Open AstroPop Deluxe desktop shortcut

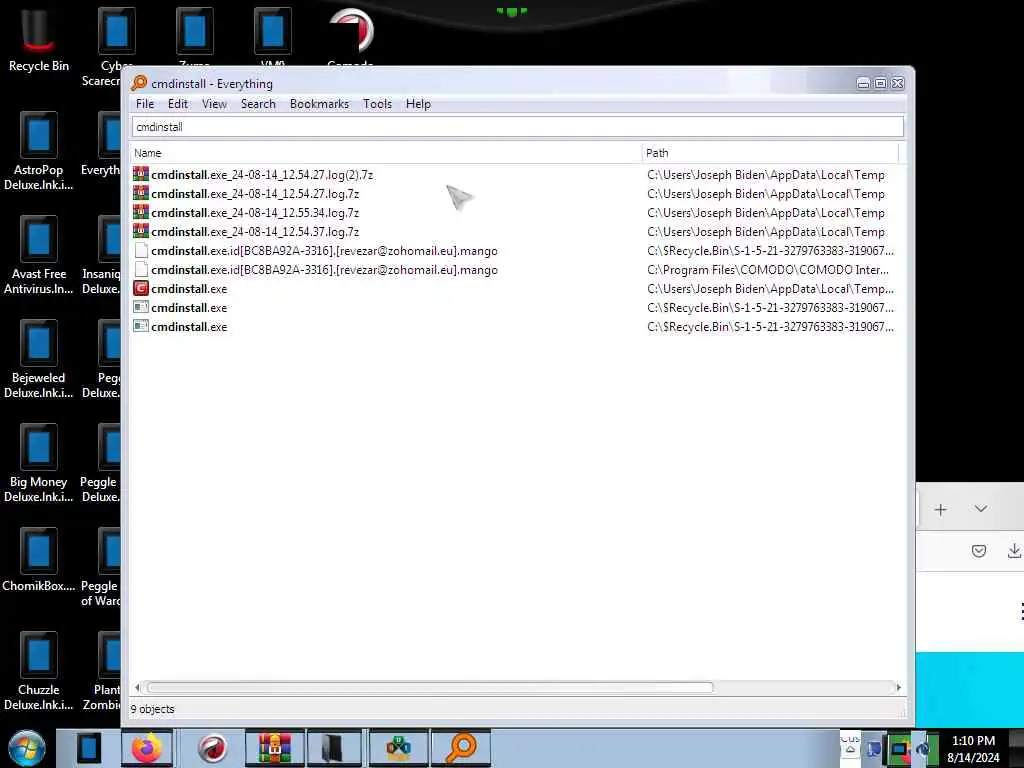38,150
